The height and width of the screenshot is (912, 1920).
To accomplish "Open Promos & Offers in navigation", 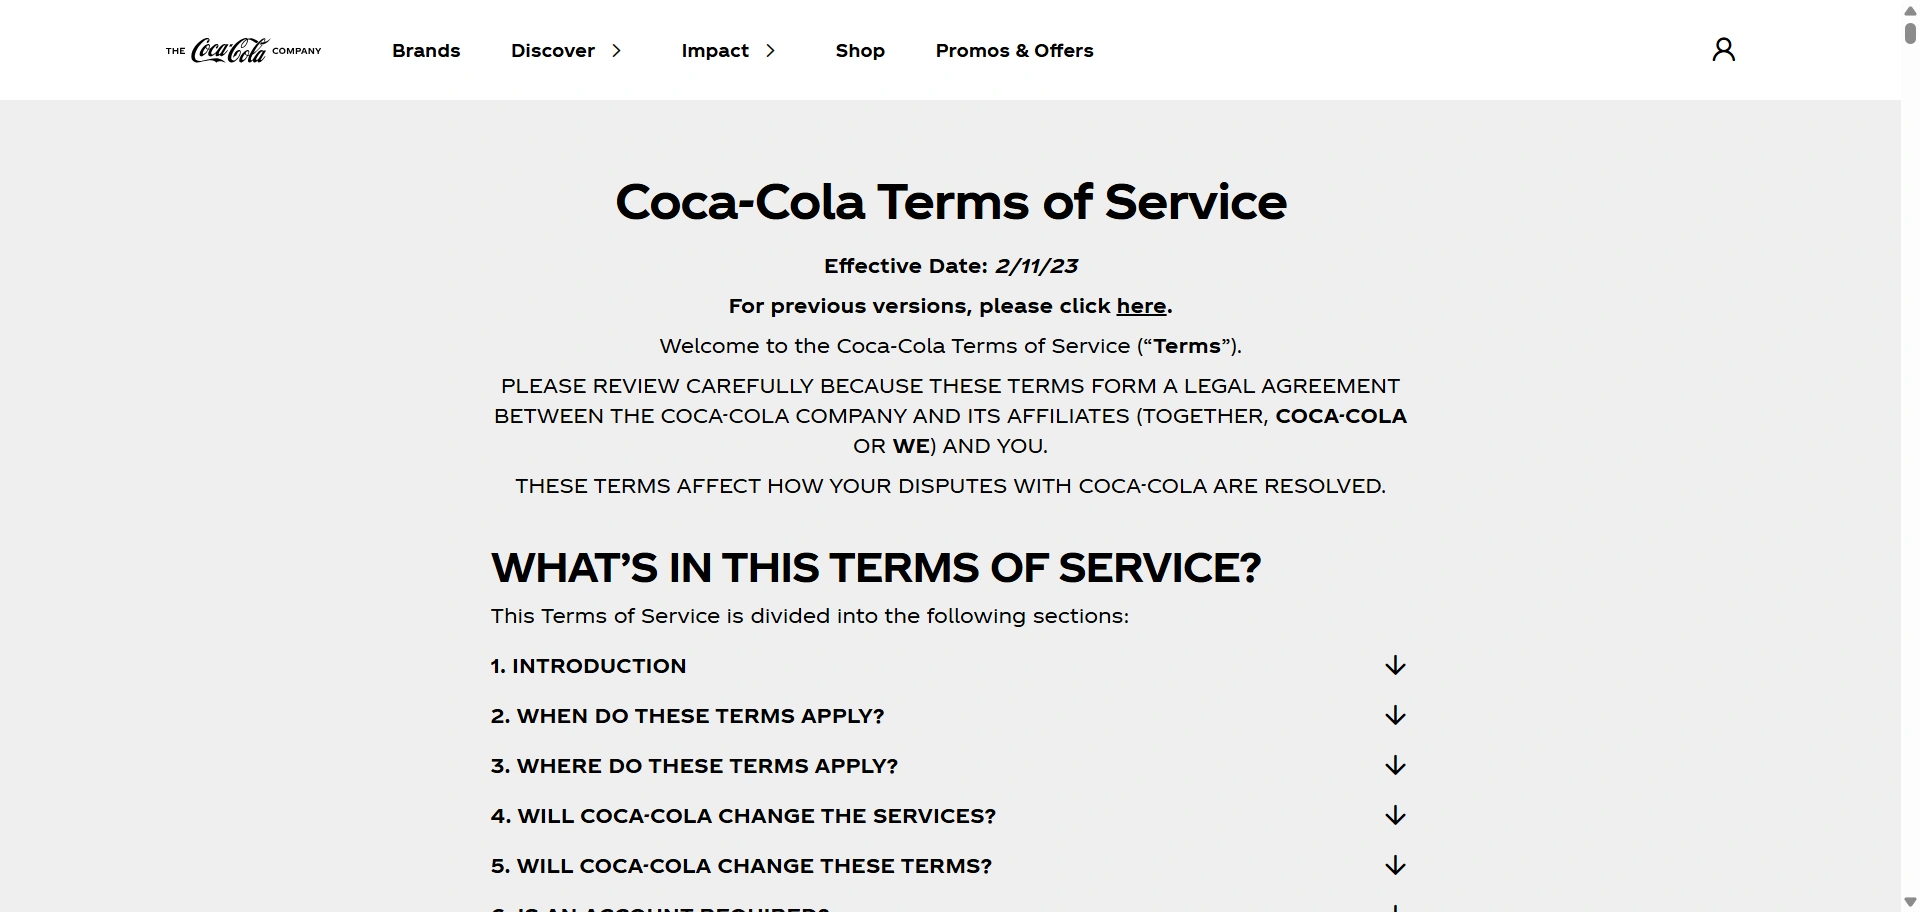I will [1014, 51].
